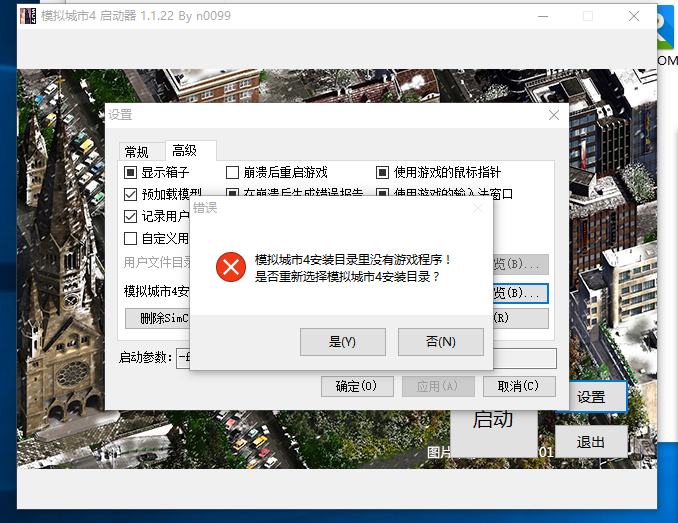Image resolution: width=678 pixels, height=523 pixels.
Task: Toggle the 记录用户 checkbox
Action: [130, 216]
